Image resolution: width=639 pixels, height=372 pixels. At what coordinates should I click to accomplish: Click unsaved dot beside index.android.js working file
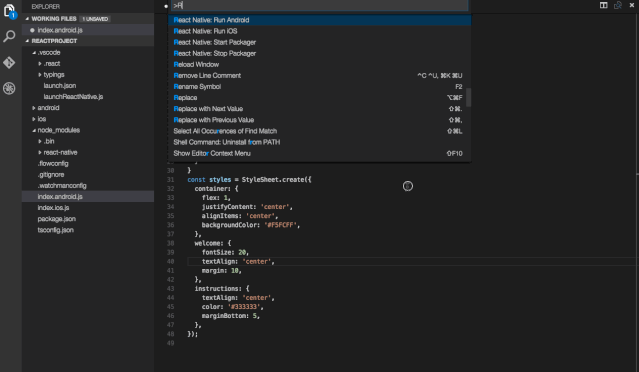click(x=32, y=30)
